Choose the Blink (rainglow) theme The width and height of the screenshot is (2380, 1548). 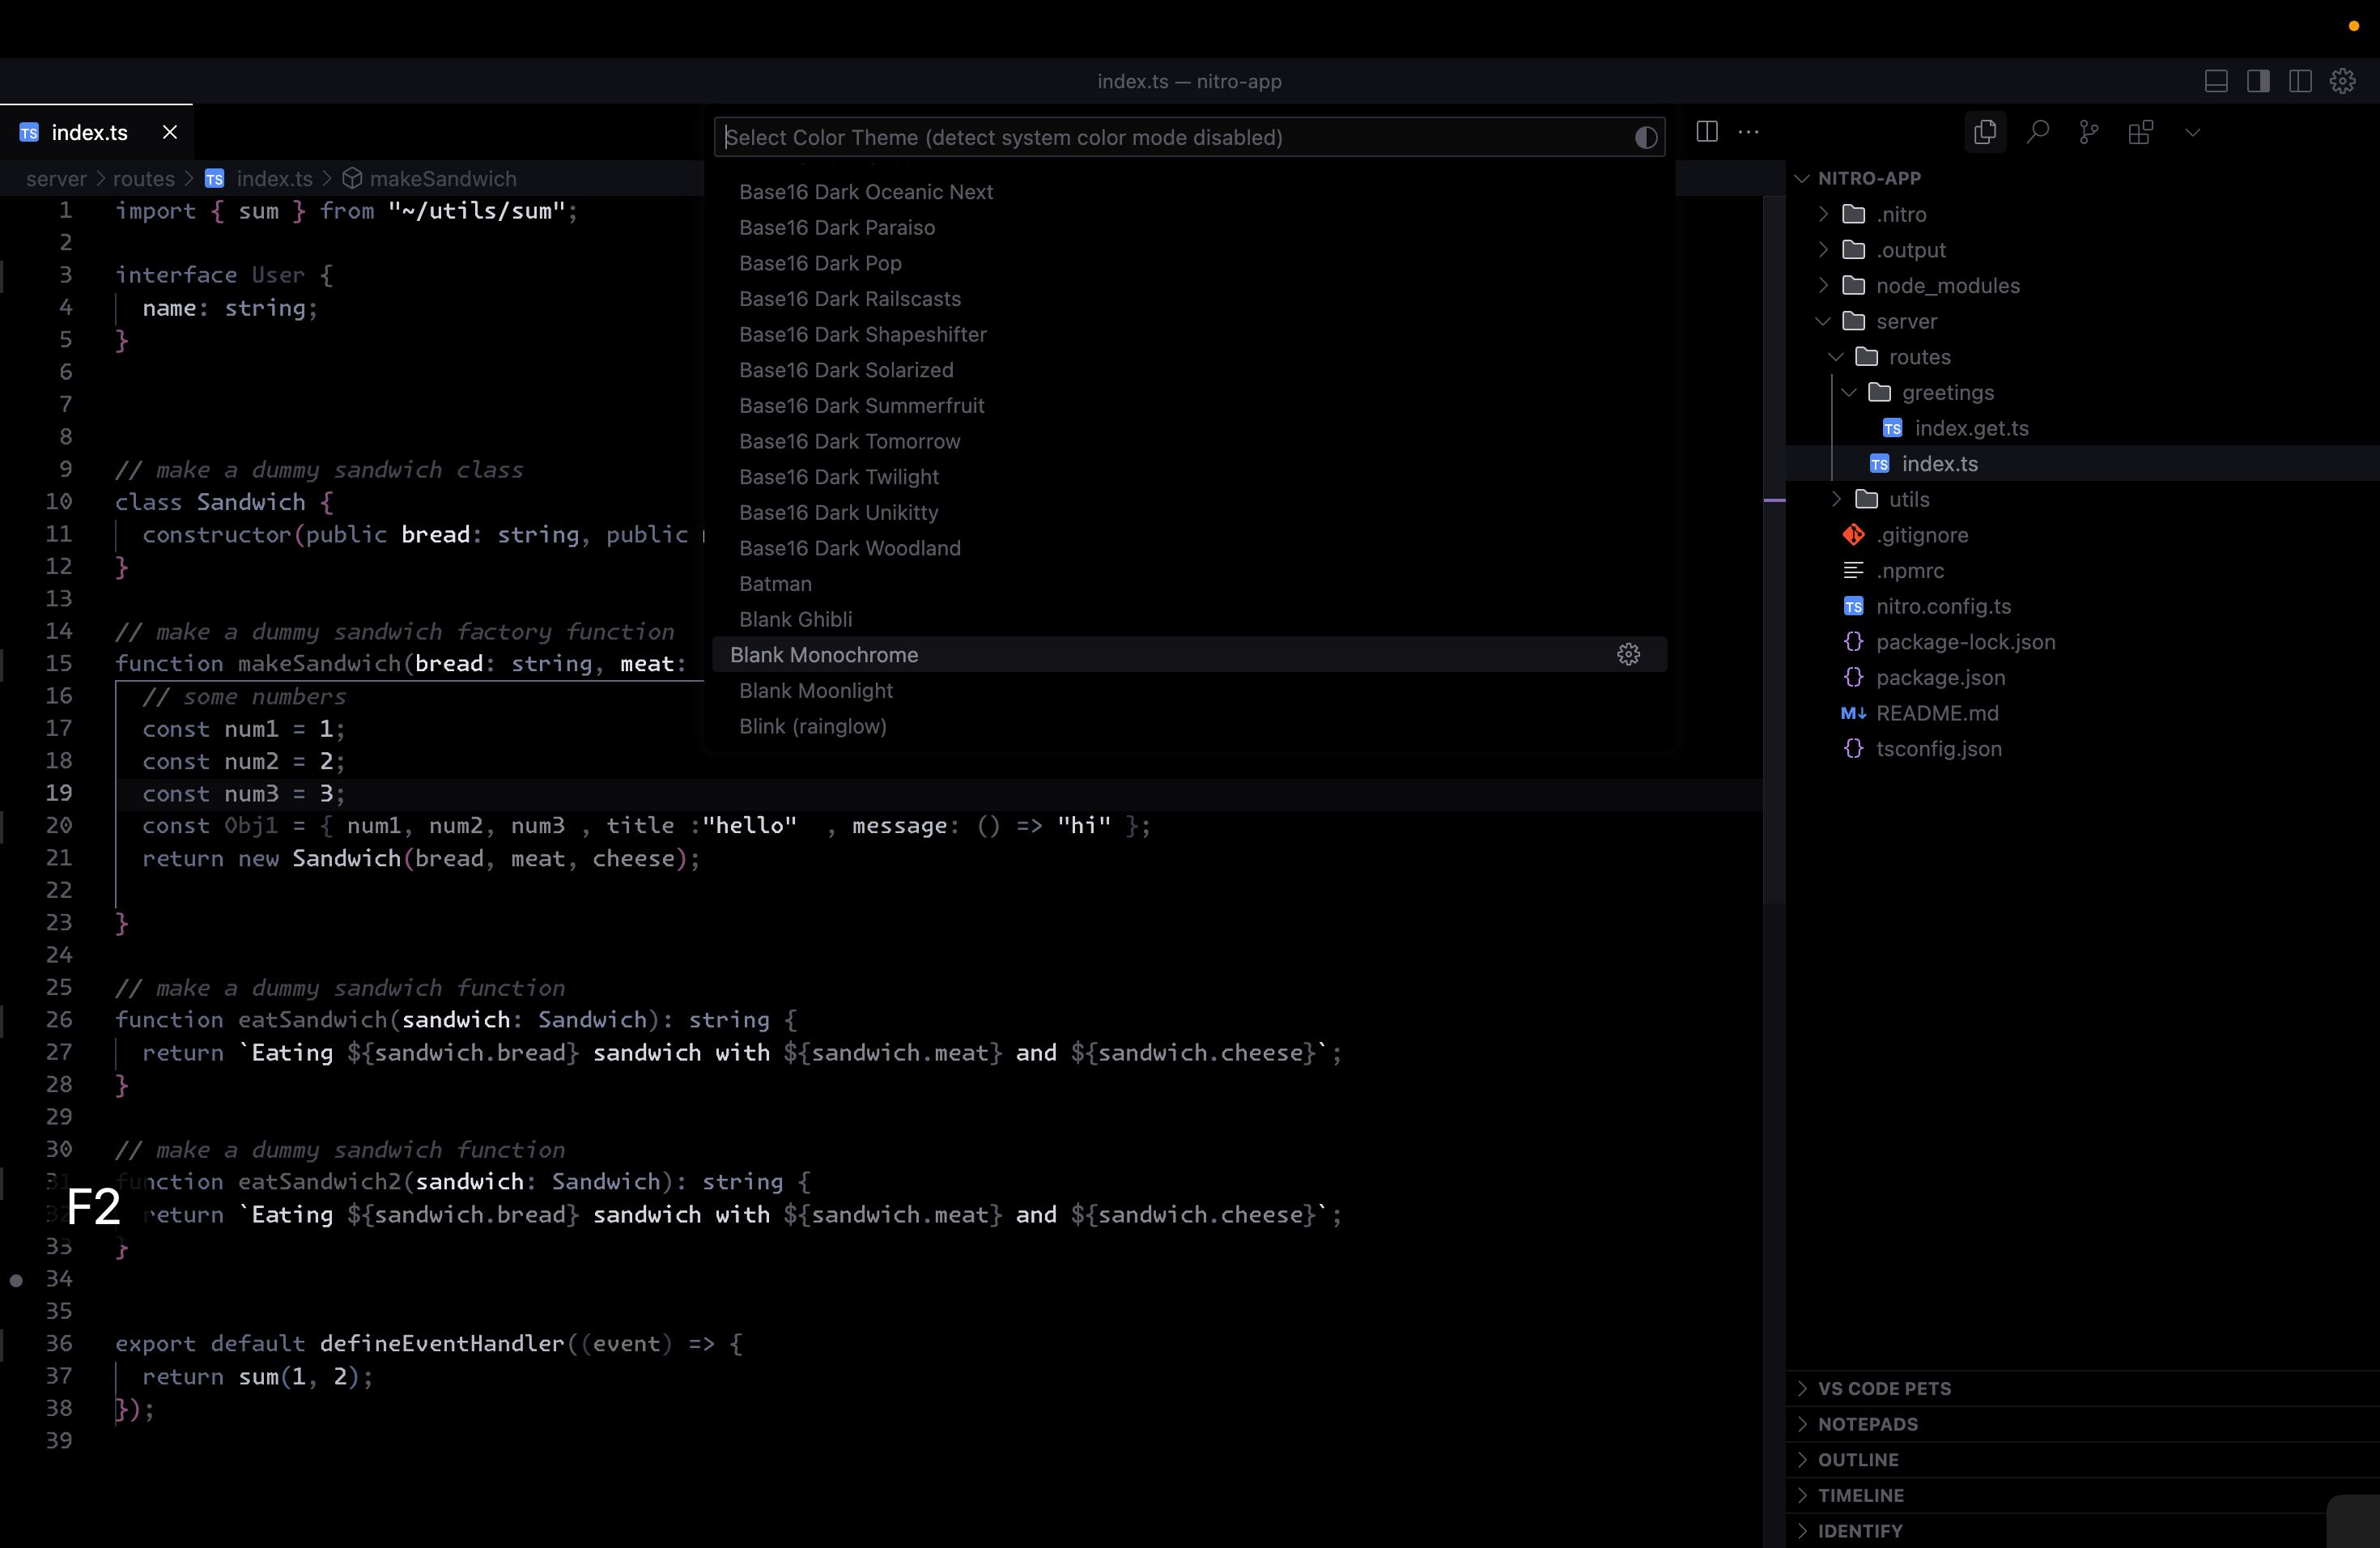click(x=1189, y=726)
